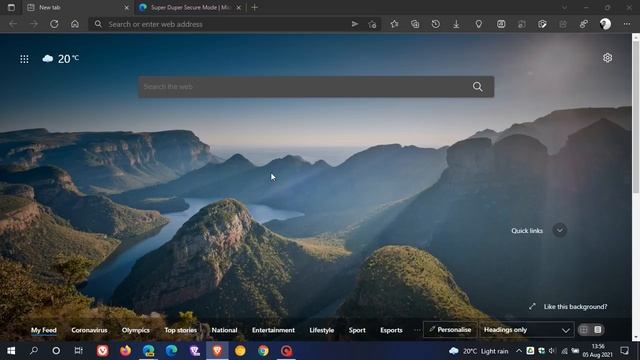This screenshot has height=360, width=640.
Task: Select the Sport feed tab
Action: (x=357, y=330)
